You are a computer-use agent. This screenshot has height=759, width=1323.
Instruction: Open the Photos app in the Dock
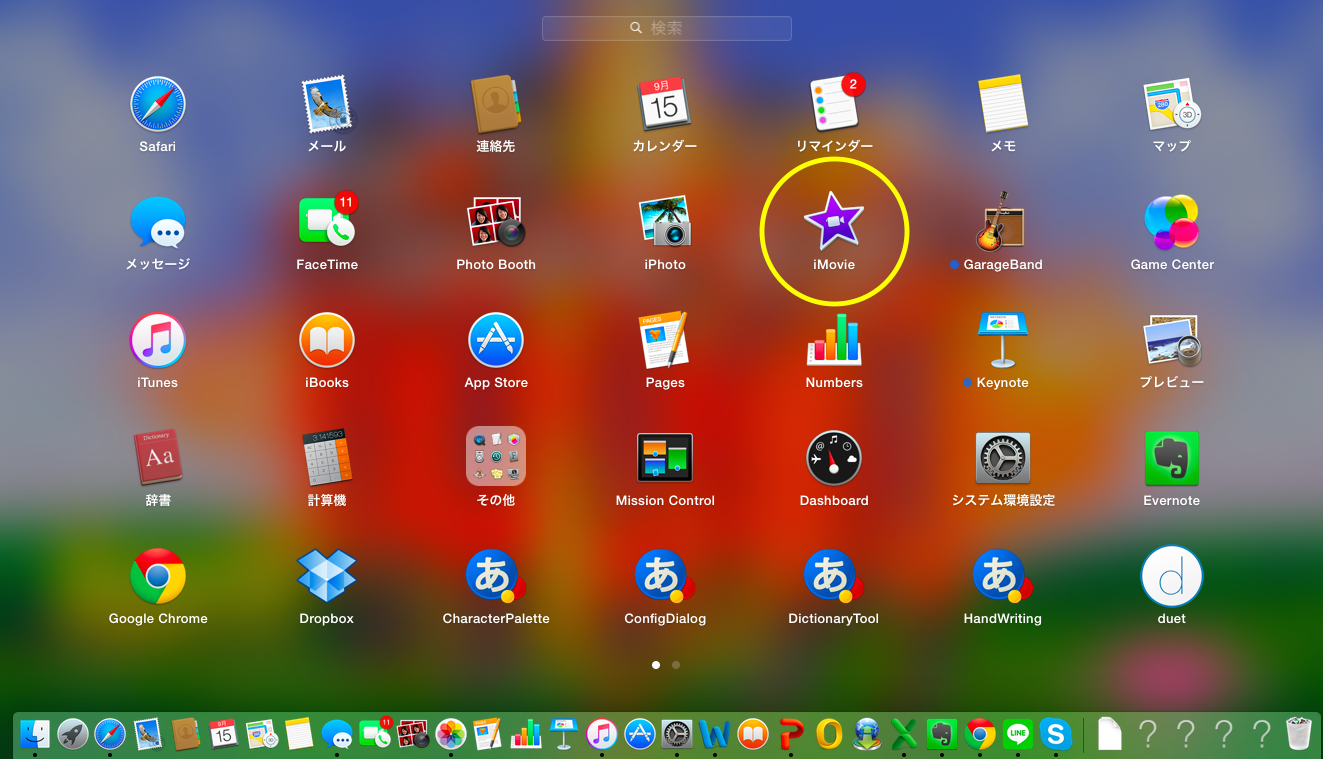point(451,734)
